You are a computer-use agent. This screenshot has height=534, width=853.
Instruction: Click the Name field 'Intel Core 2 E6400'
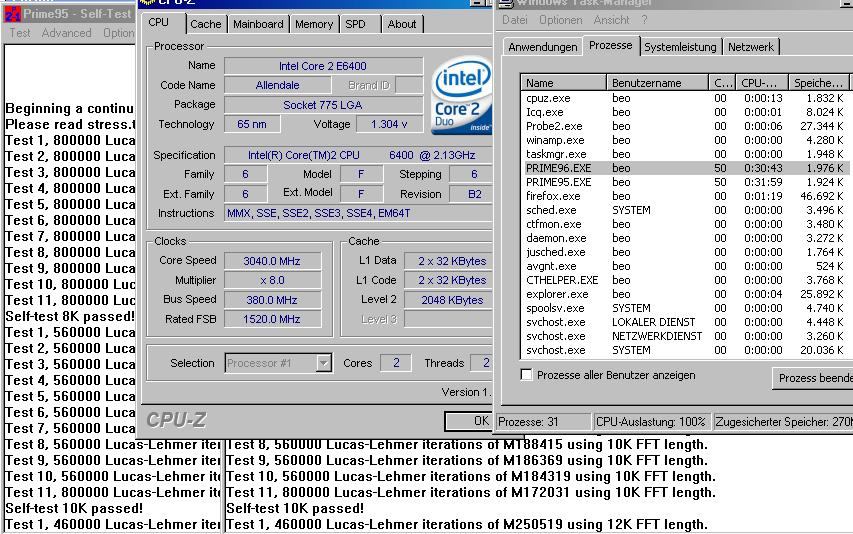[323, 66]
